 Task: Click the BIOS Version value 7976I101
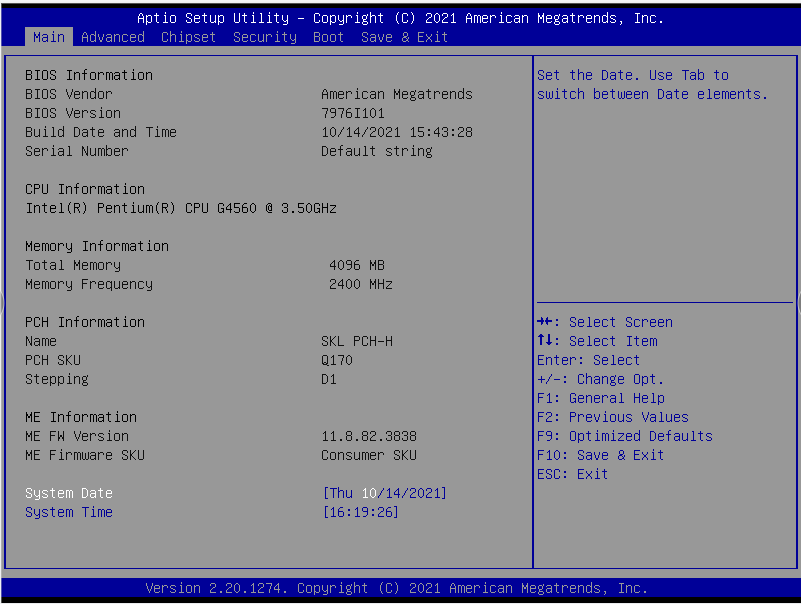pyautogui.click(x=352, y=113)
